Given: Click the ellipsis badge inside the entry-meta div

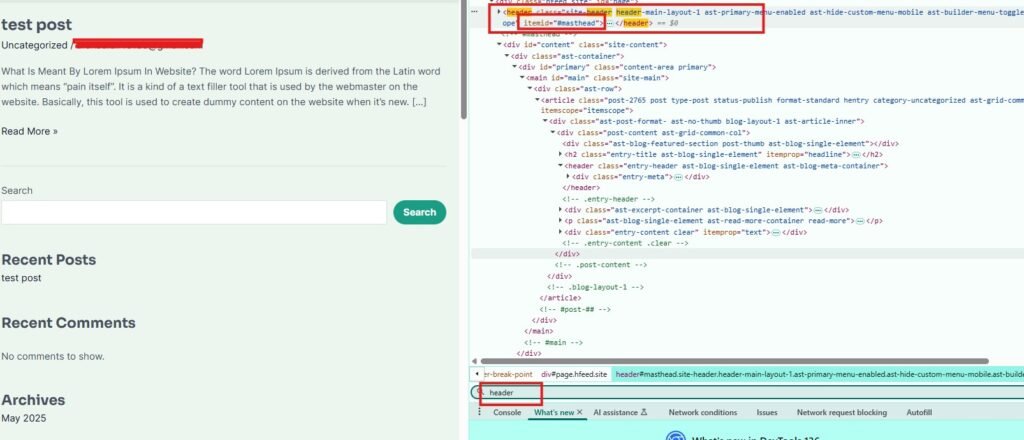Looking at the screenshot, I should (677, 177).
